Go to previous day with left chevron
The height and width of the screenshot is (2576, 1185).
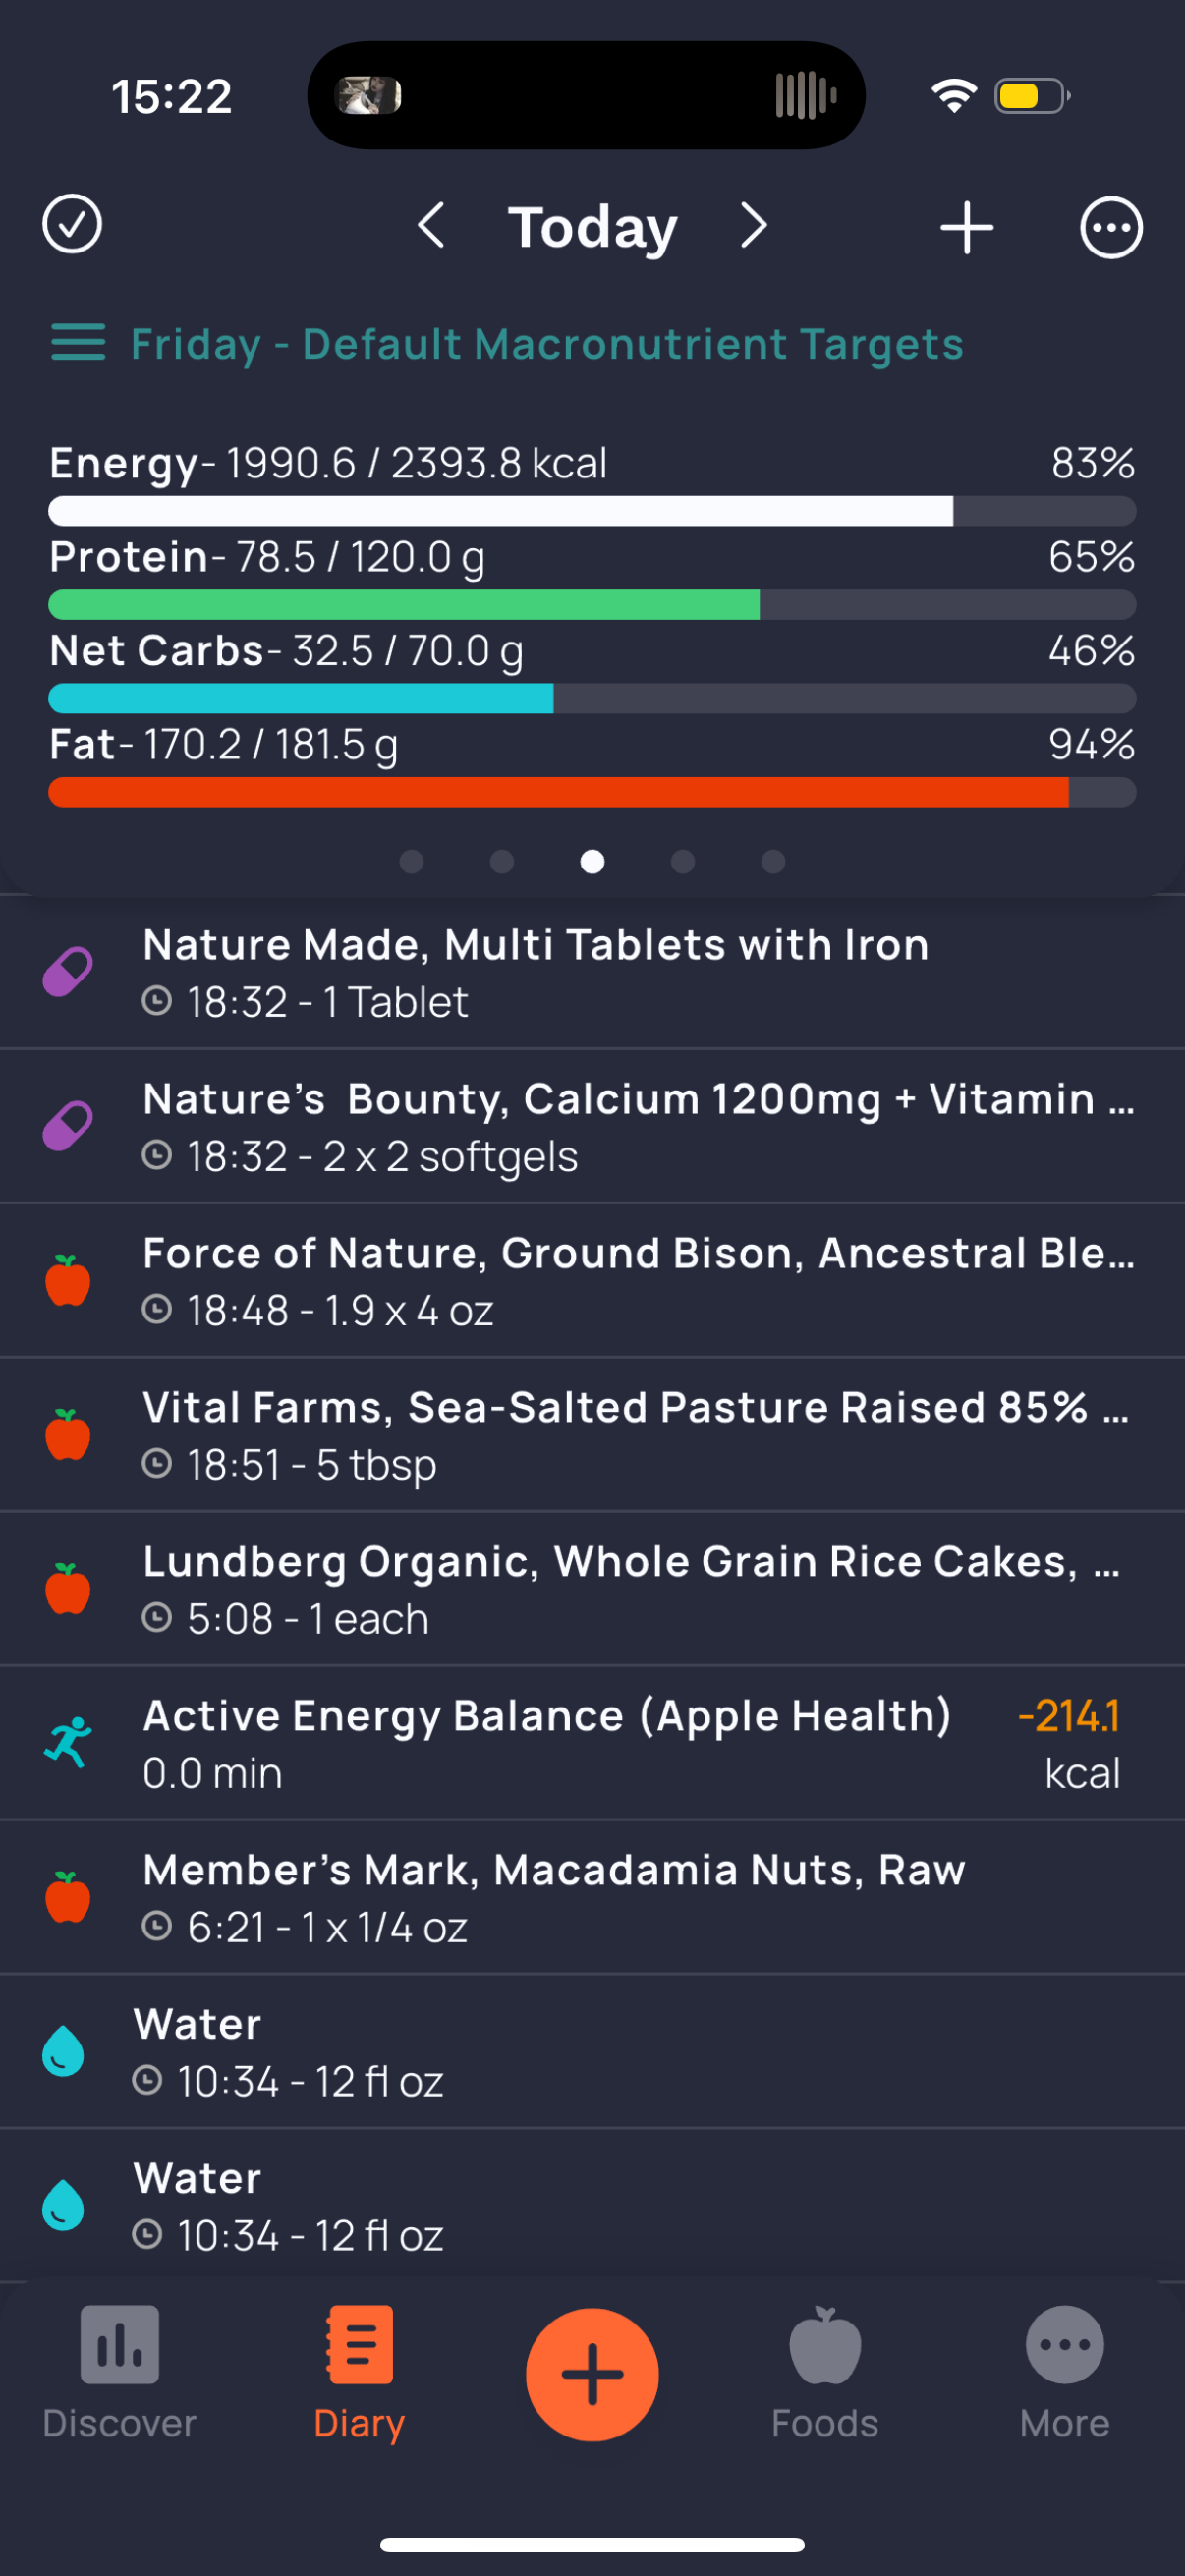pos(431,226)
